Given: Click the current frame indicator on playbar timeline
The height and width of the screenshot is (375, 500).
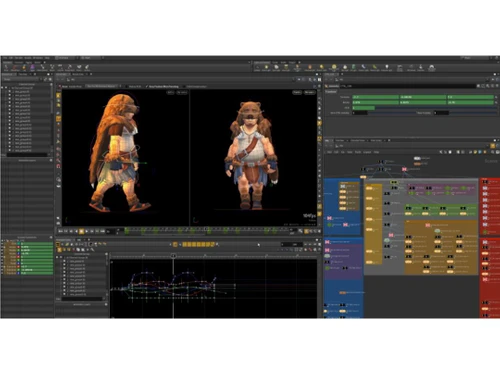Looking at the screenshot, I should pos(206,229).
